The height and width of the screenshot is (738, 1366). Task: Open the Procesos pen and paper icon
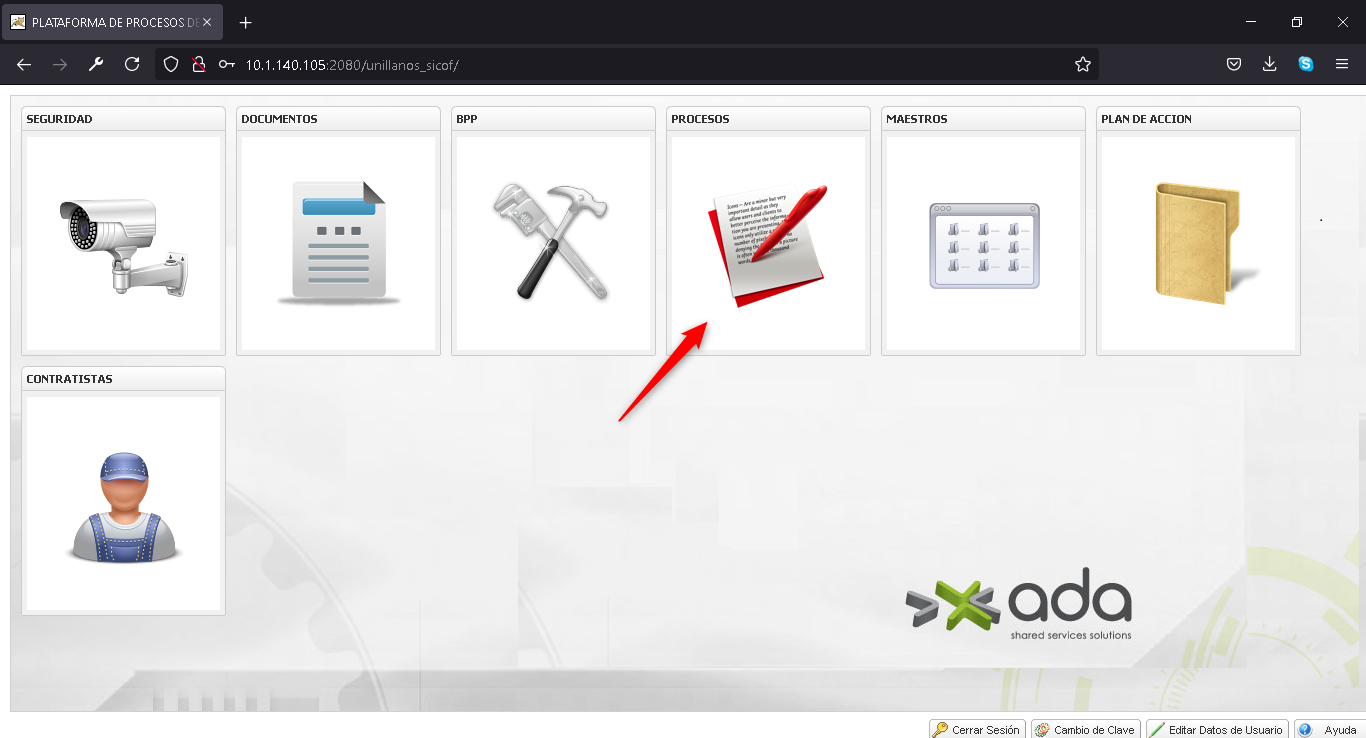pyautogui.click(x=769, y=244)
